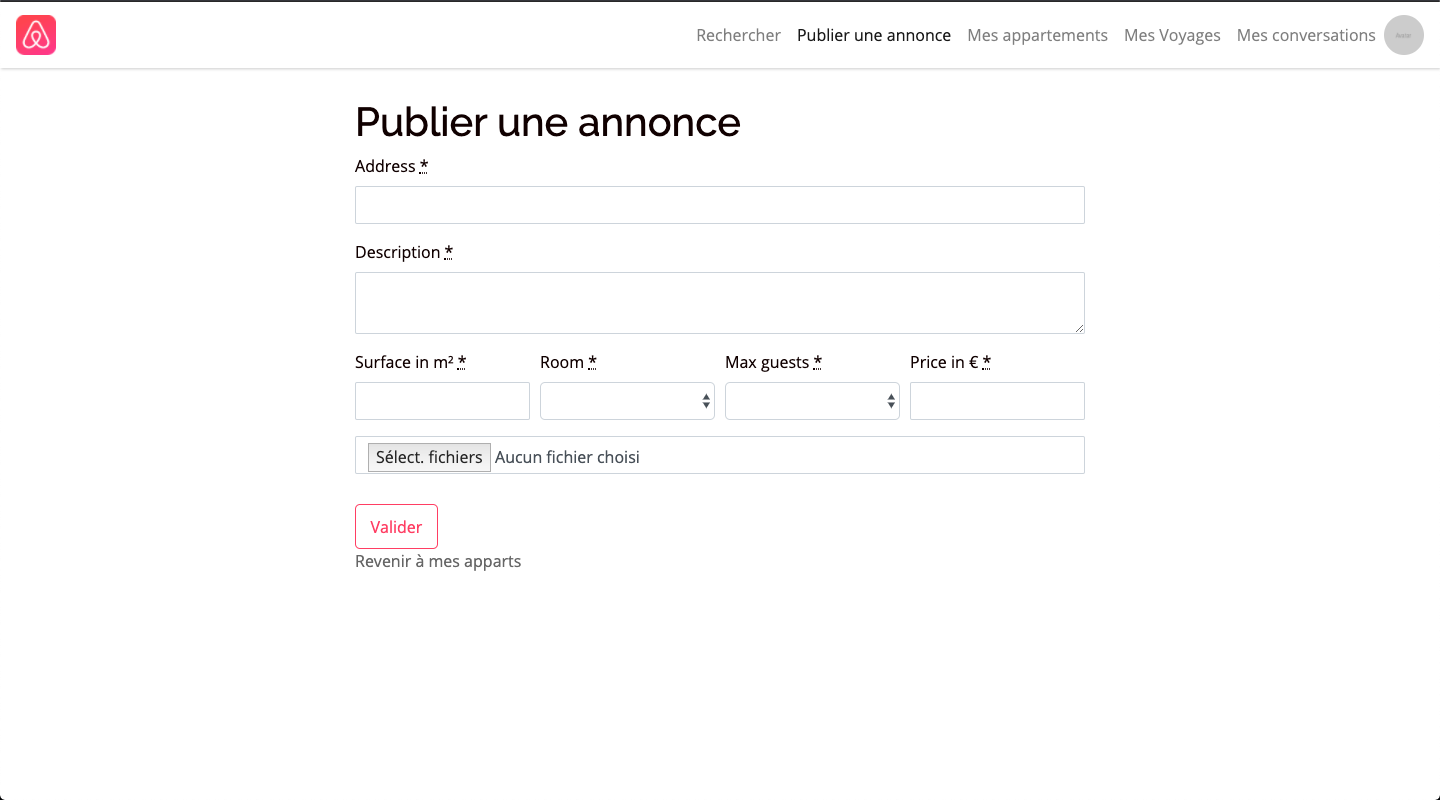Open Mes appartements from the navbar
The height and width of the screenshot is (800, 1440).
pyautogui.click(x=1037, y=35)
